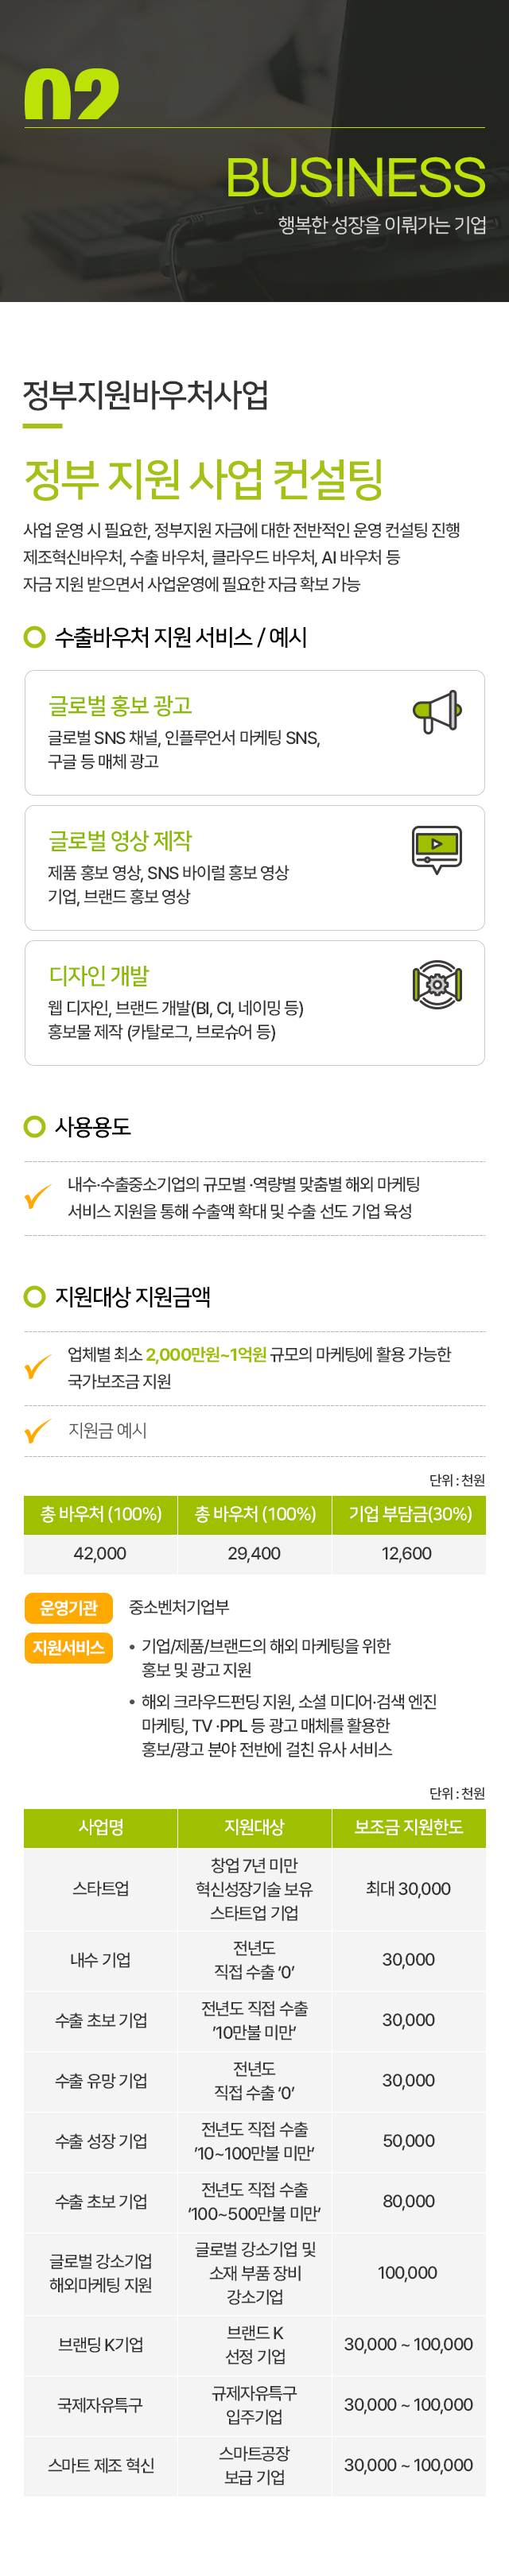
Task: Click the checkmark beside 2,000만원~1억원 text
Action: point(37,1366)
